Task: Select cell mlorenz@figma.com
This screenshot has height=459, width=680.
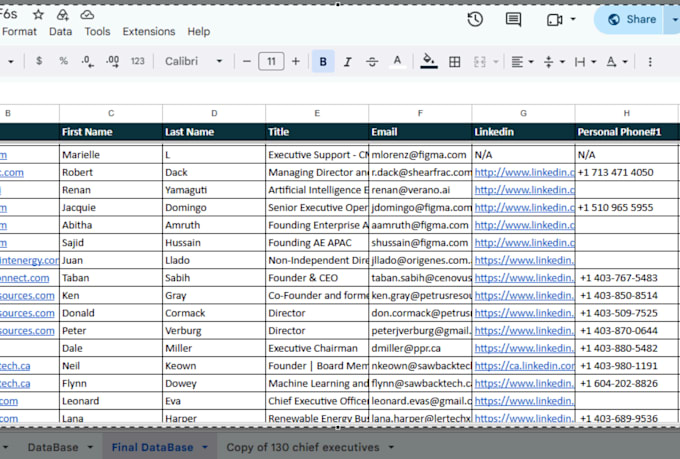Action: coord(420,155)
